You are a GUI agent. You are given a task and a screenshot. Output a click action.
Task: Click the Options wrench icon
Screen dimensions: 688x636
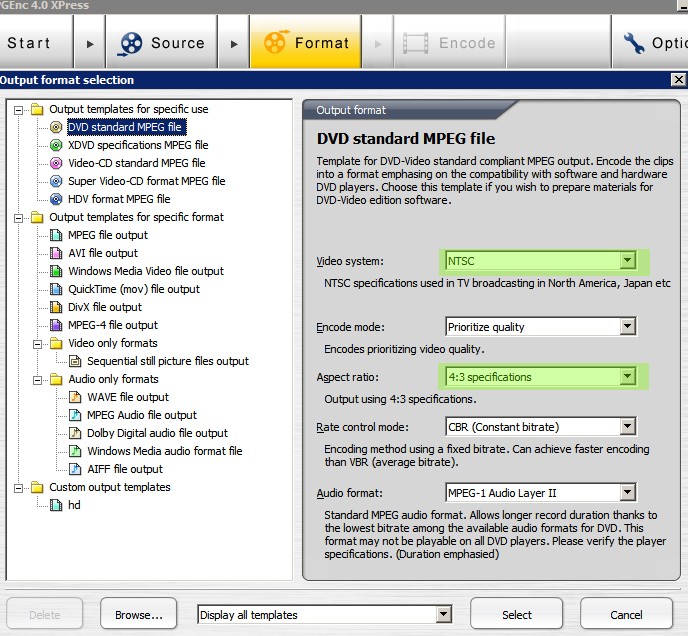coord(634,43)
